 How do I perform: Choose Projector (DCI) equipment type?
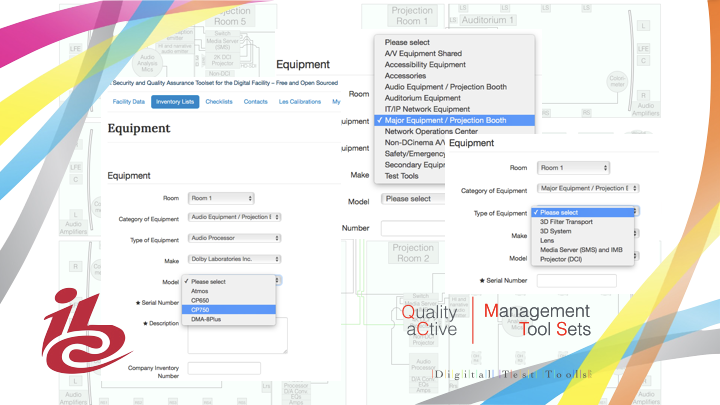point(583,259)
